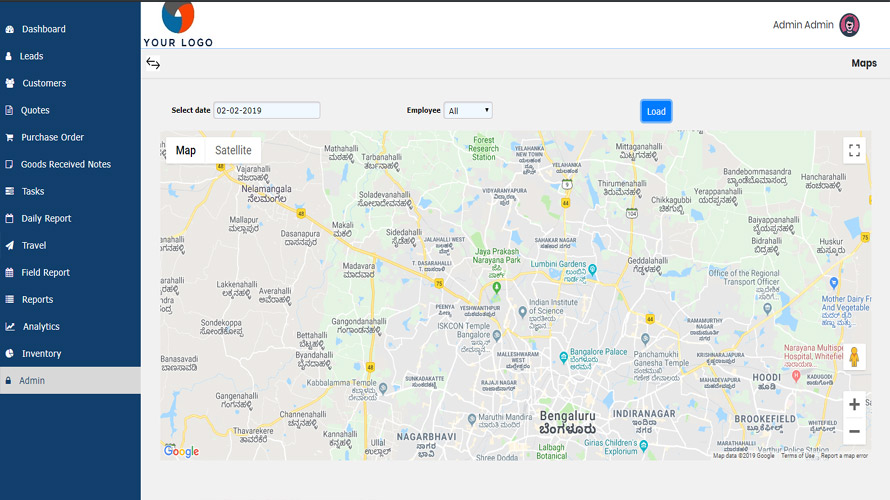
Task: Click the Admin user avatar
Action: (849, 25)
